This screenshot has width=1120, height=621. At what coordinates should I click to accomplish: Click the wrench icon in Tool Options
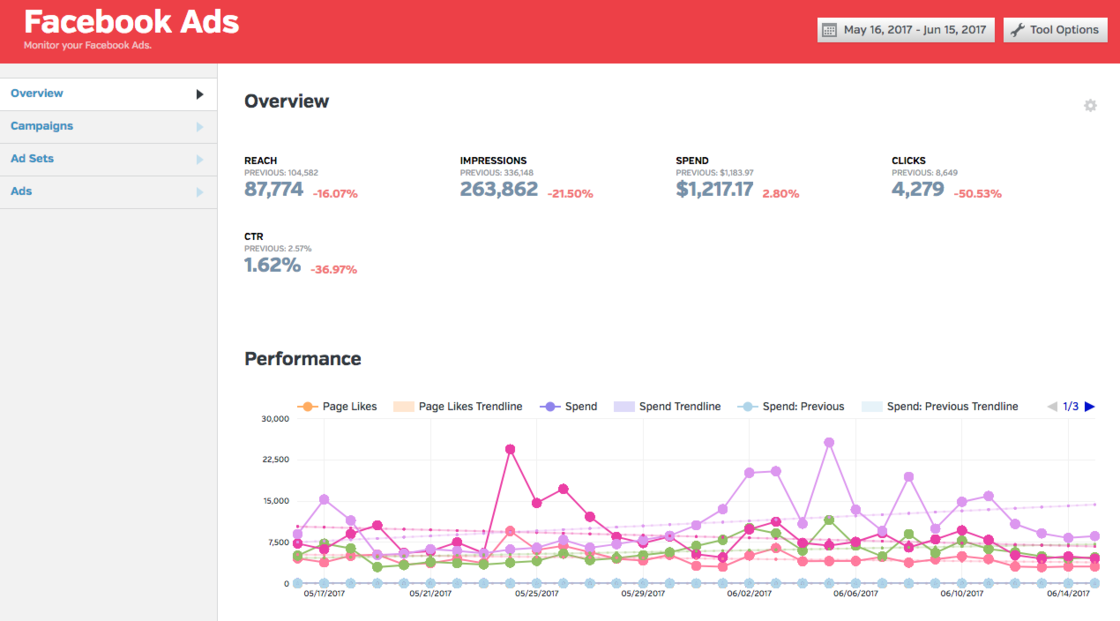coord(1017,30)
